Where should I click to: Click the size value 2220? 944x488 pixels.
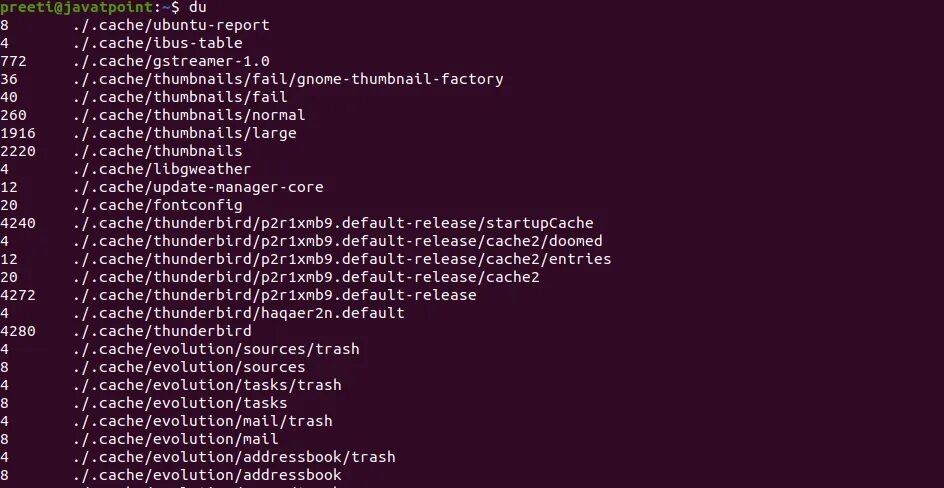17,151
